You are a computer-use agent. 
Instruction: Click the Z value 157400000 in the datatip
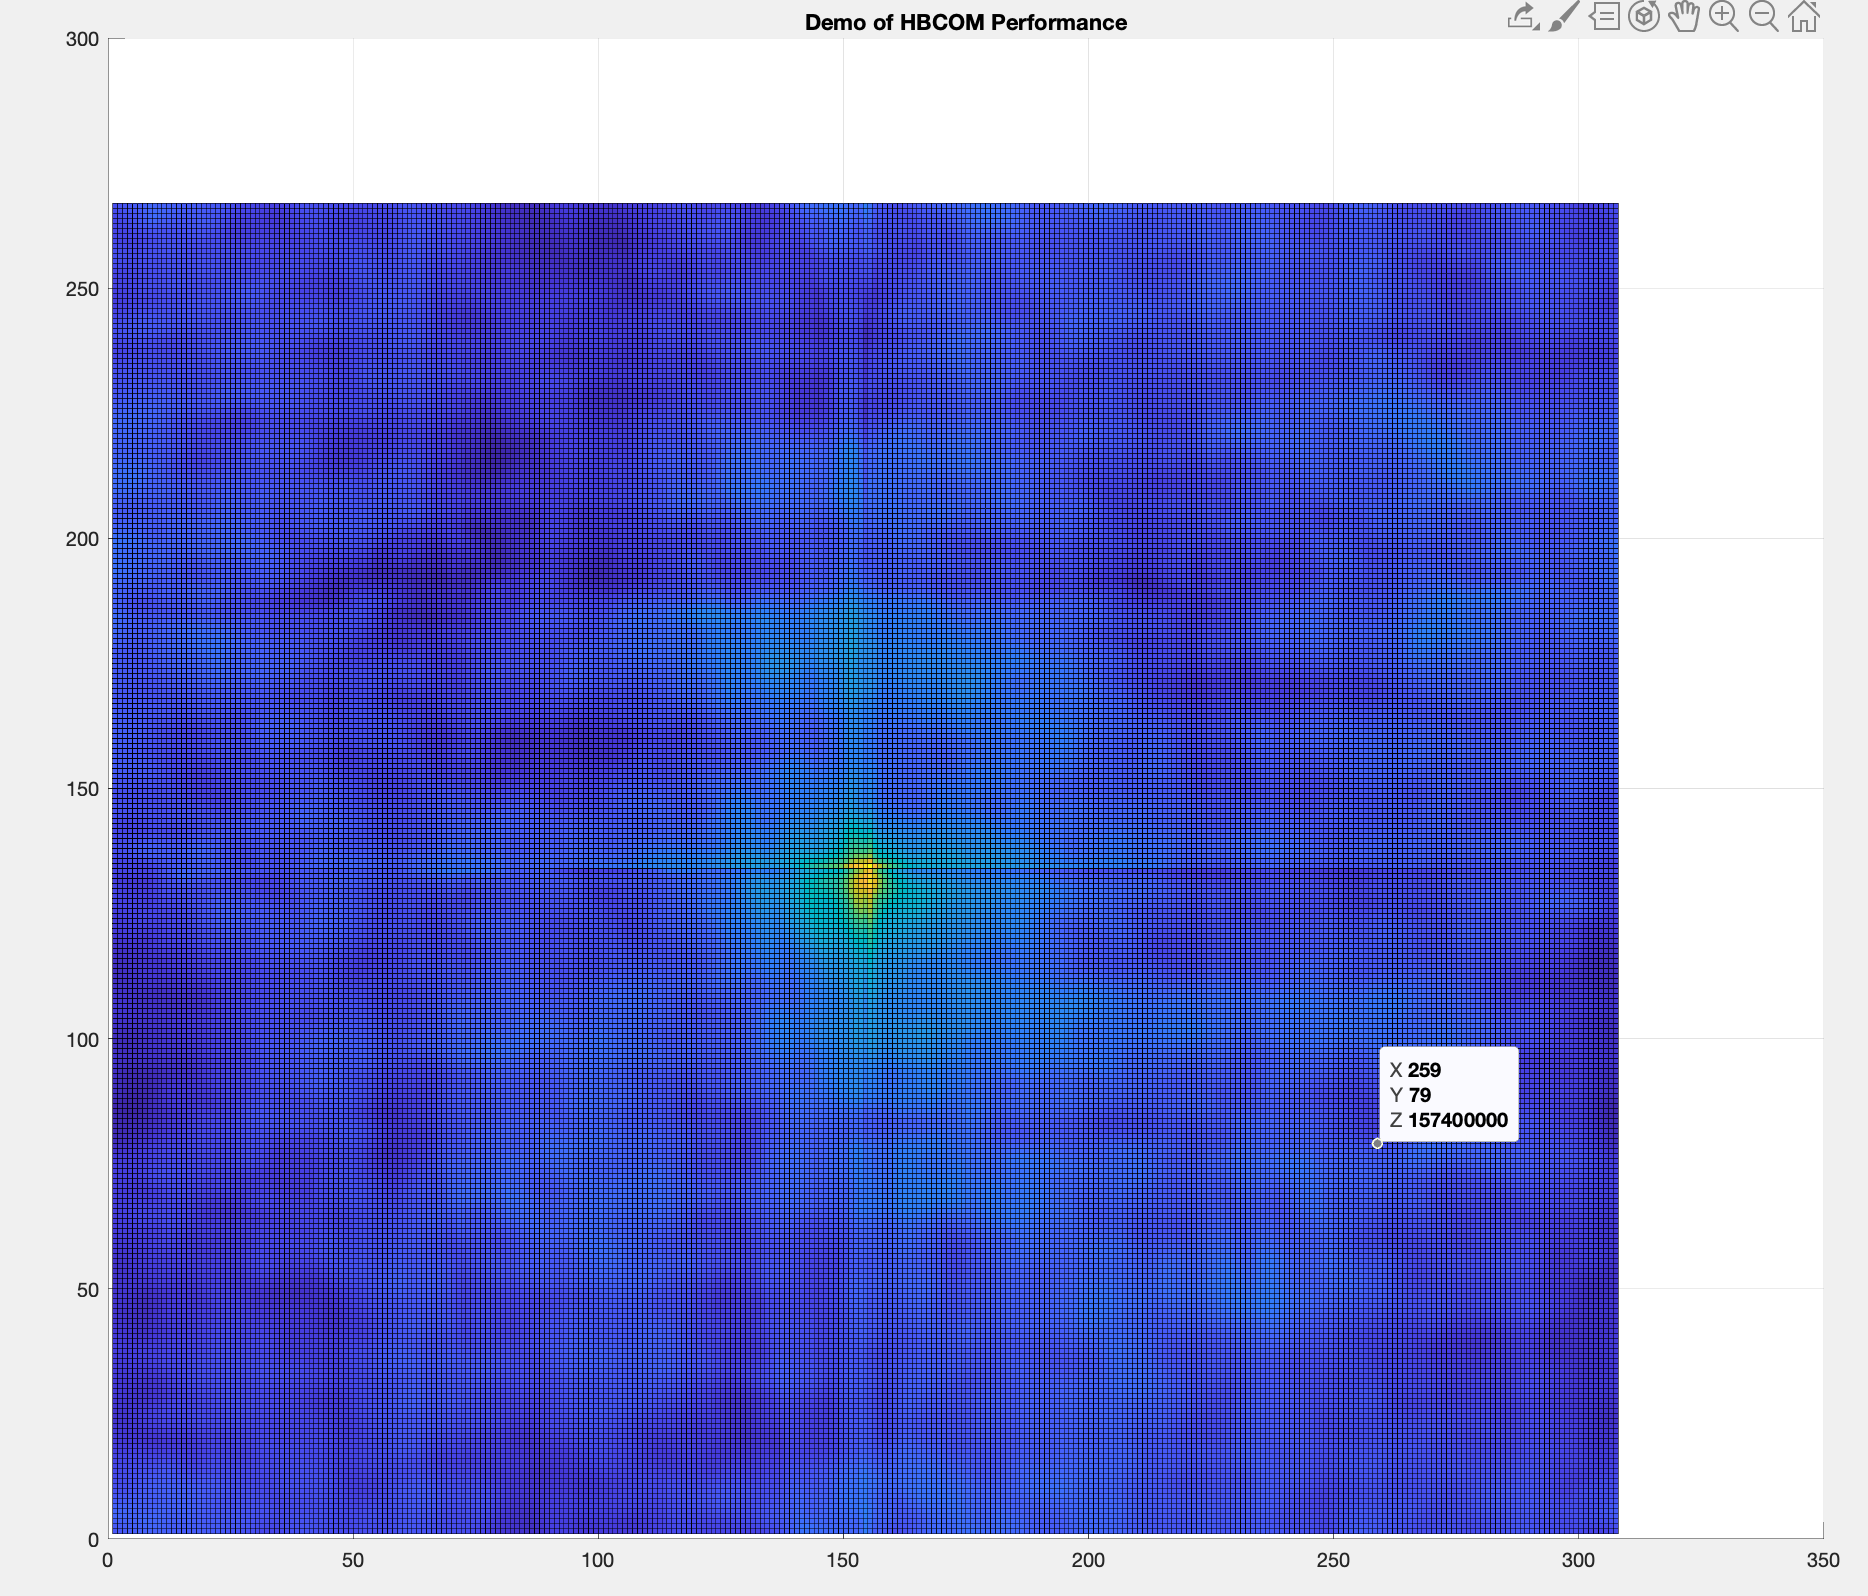click(1457, 1120)
